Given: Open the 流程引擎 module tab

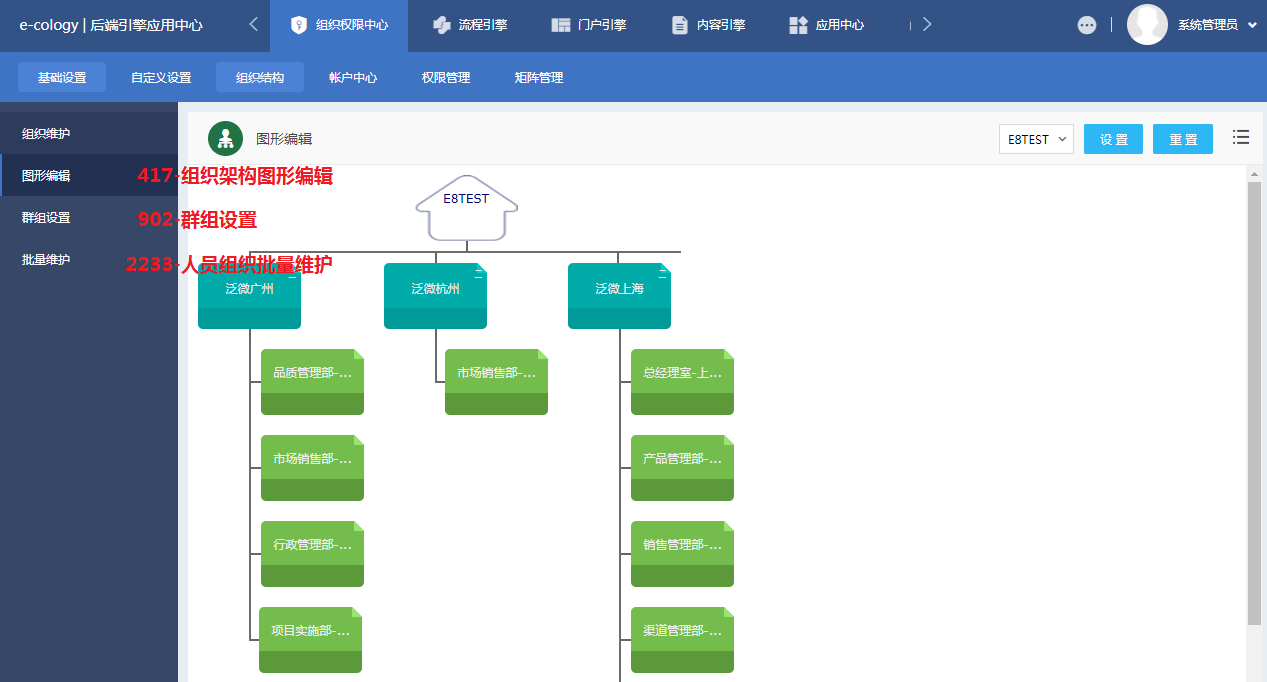Looking at the screenshot, I should pyautogui.click(x=470, y=25).
